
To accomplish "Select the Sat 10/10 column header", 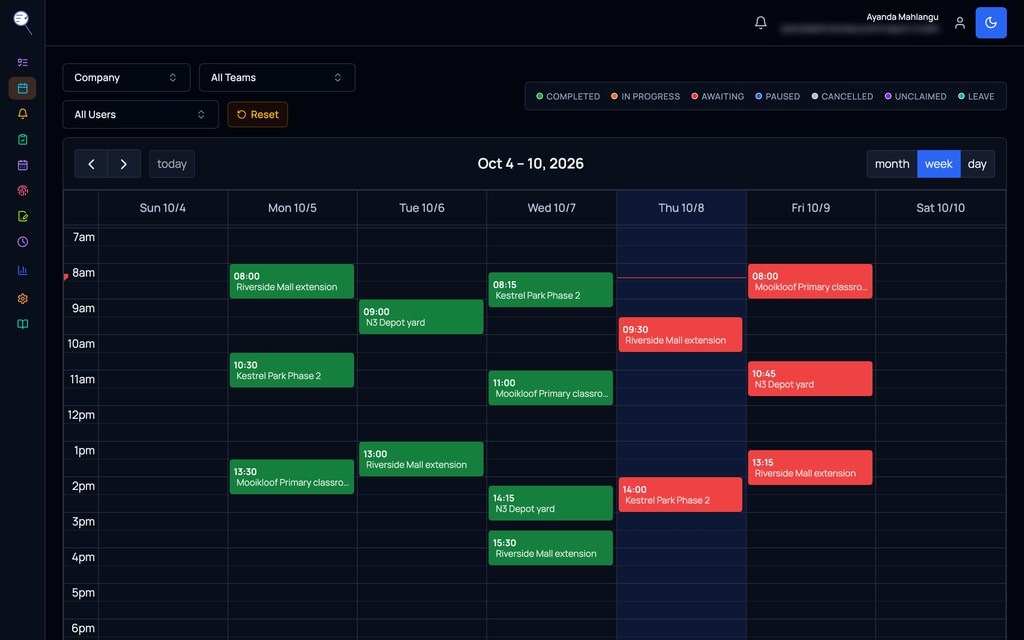I will 940,208.
